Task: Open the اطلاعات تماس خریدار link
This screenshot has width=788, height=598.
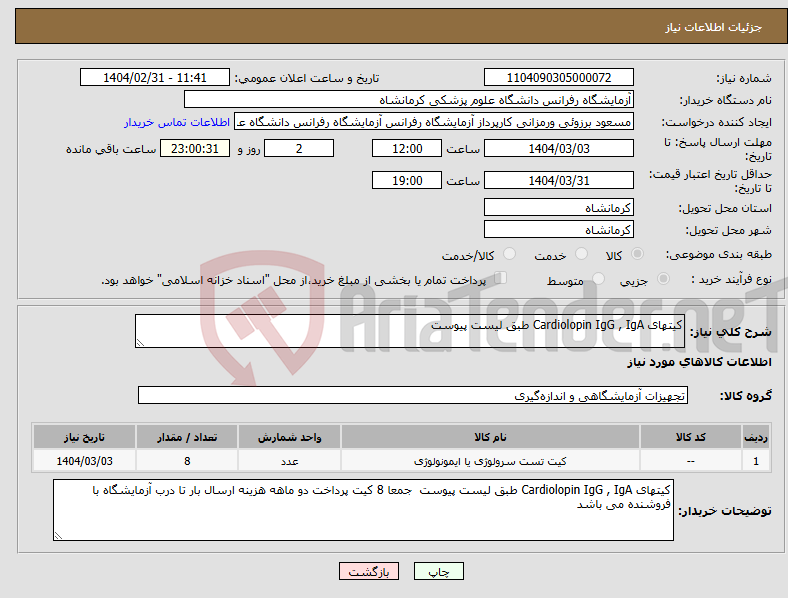Action: pos(177,122)
